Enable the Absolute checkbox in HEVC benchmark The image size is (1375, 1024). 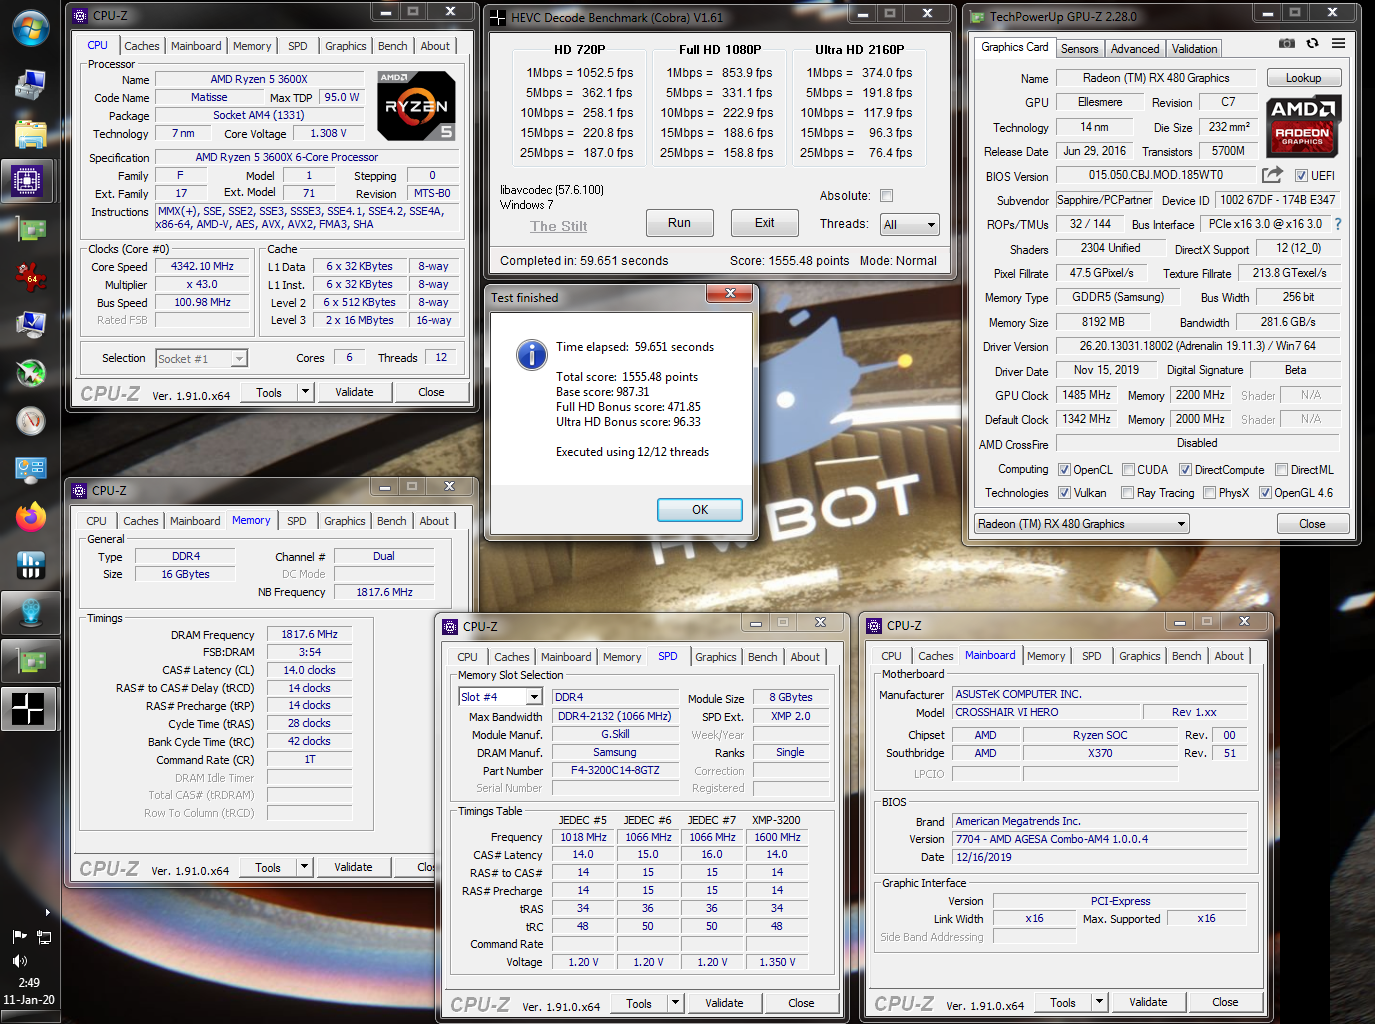click(886, 196)
